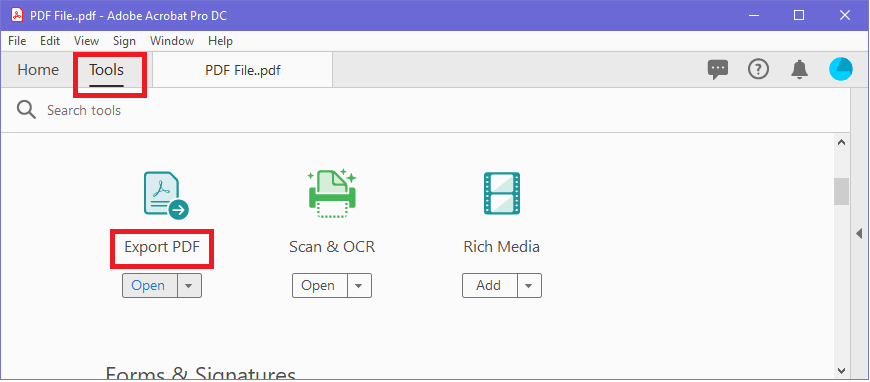
Task: Click the Rich Media label
Action: [502, 247]
